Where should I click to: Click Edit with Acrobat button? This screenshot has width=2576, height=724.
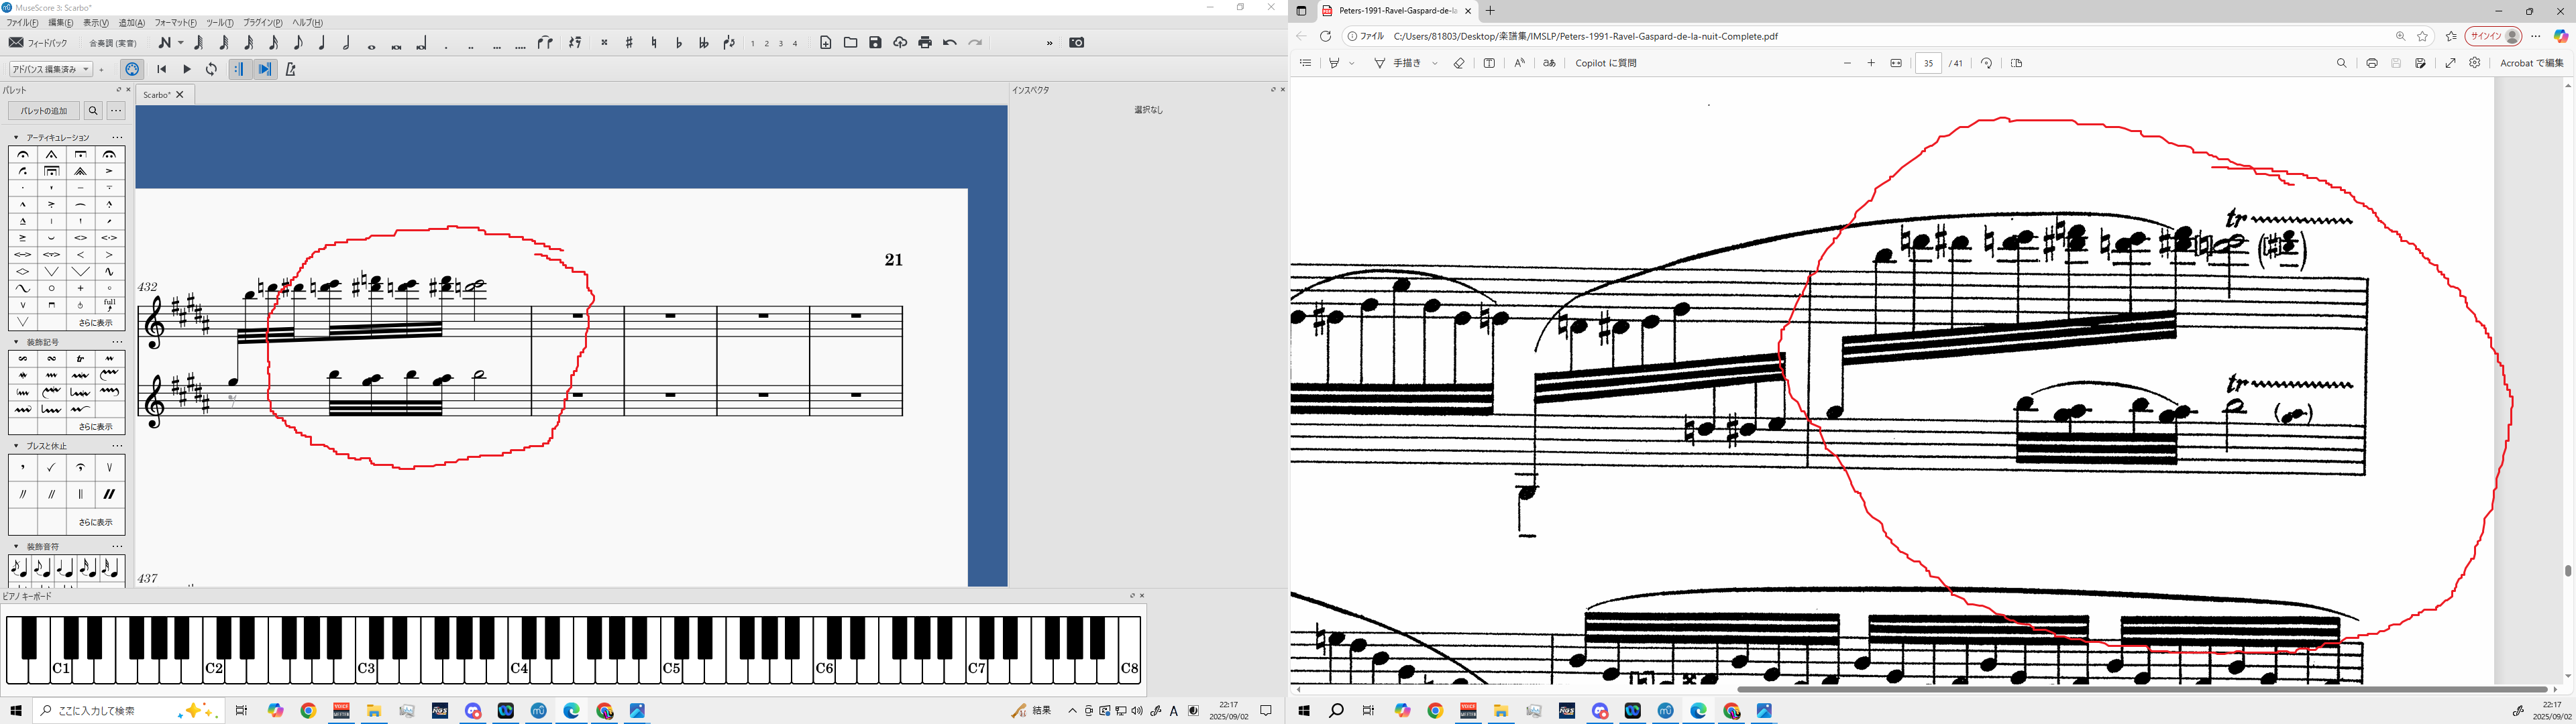click(x=2532, y=63)
